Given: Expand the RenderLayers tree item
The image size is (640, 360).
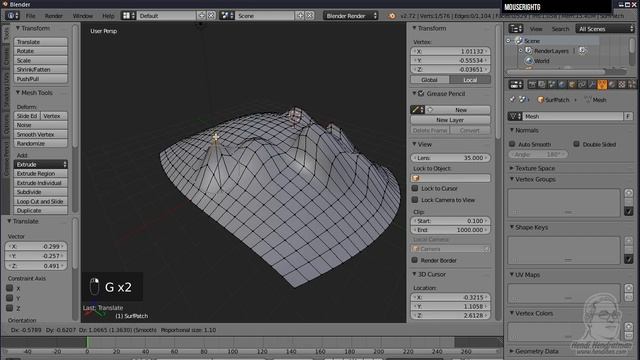Looking at the screenshot, I should [521, 51].
